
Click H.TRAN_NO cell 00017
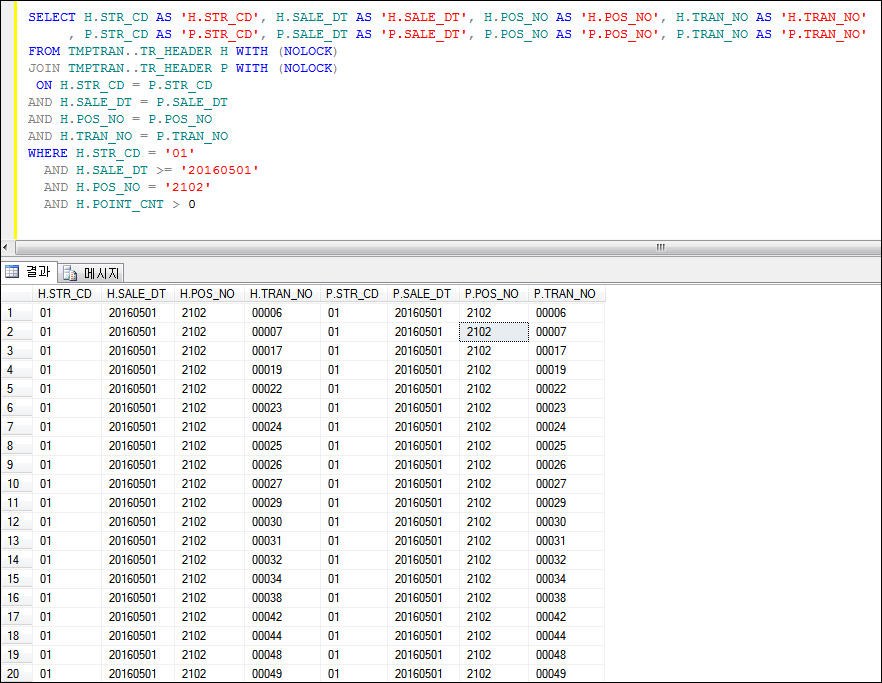282,351
